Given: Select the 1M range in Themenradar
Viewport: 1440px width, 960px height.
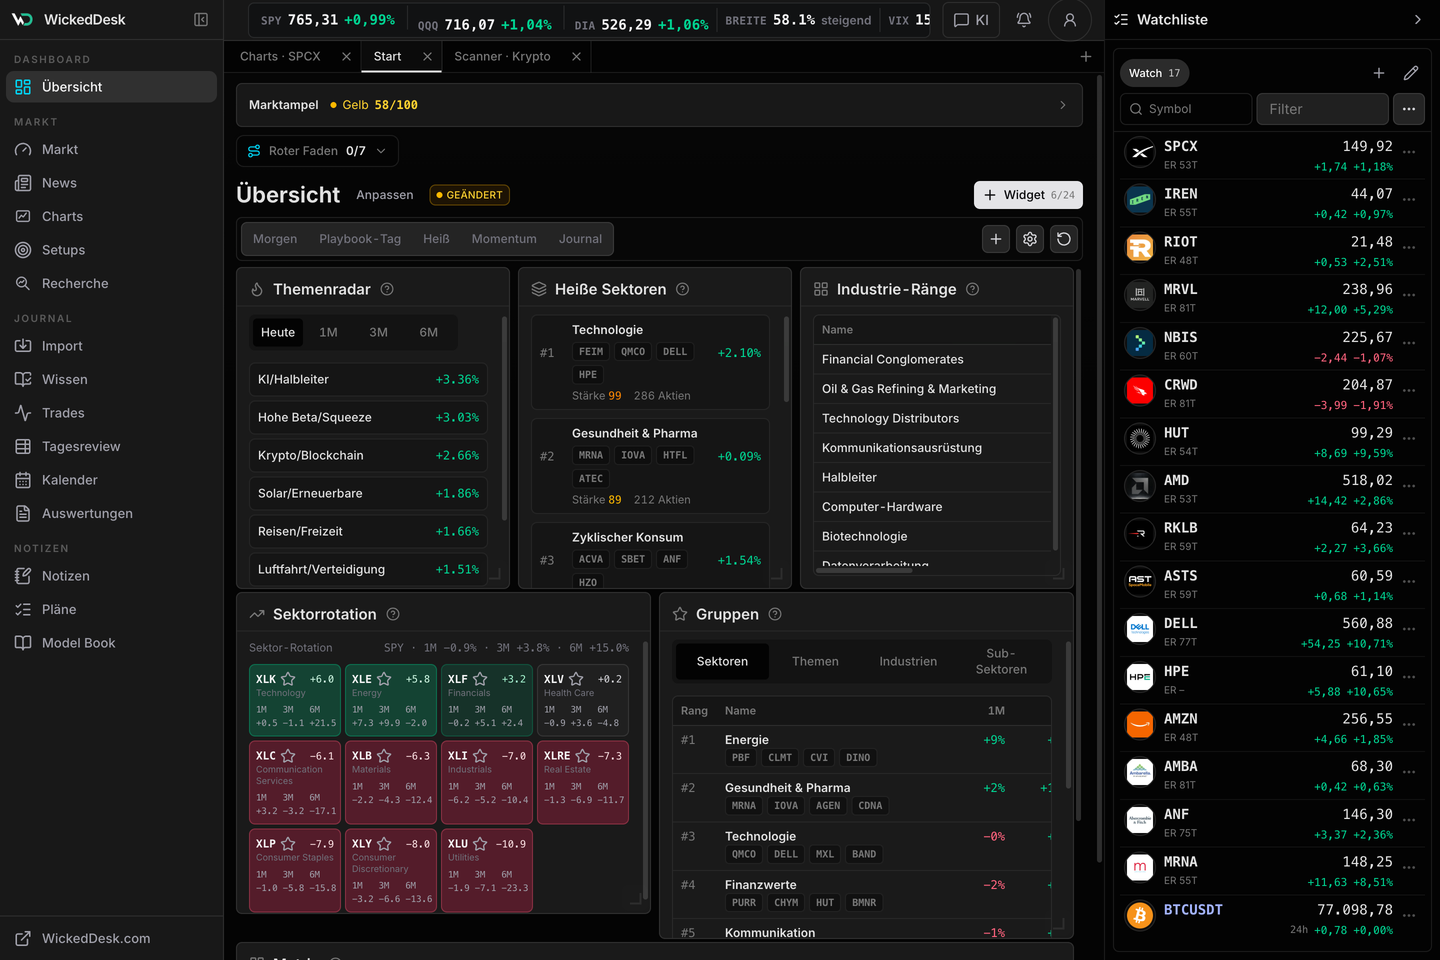Looking at the screenshot, I should (x=328, y=332).
